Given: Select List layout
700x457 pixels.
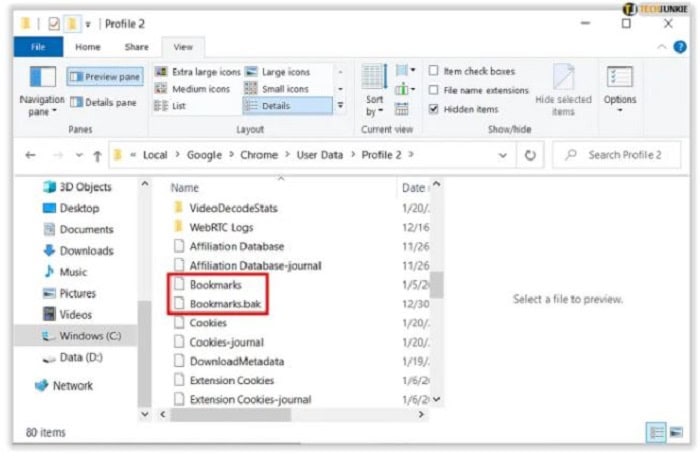Looking at the screenshot, I should click(170, 106).
